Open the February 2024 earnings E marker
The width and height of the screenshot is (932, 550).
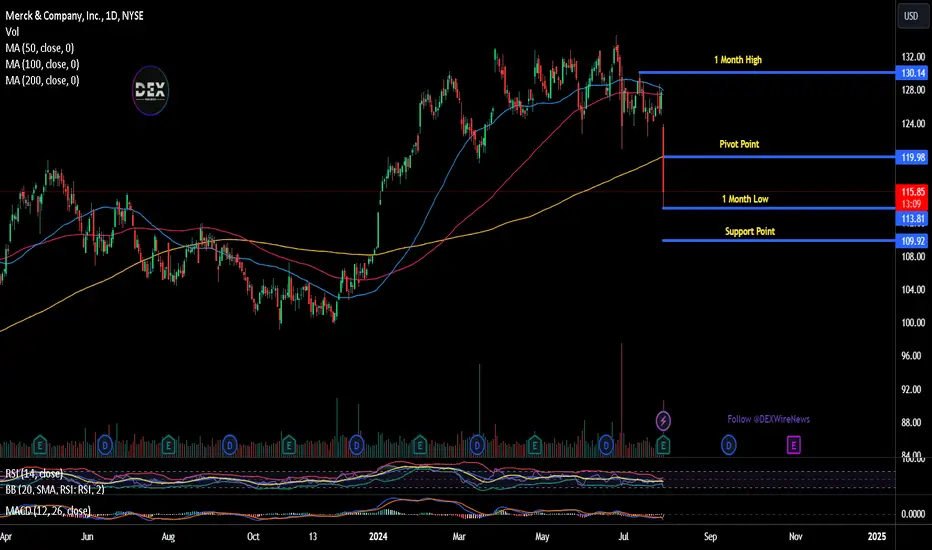[420, 444]
